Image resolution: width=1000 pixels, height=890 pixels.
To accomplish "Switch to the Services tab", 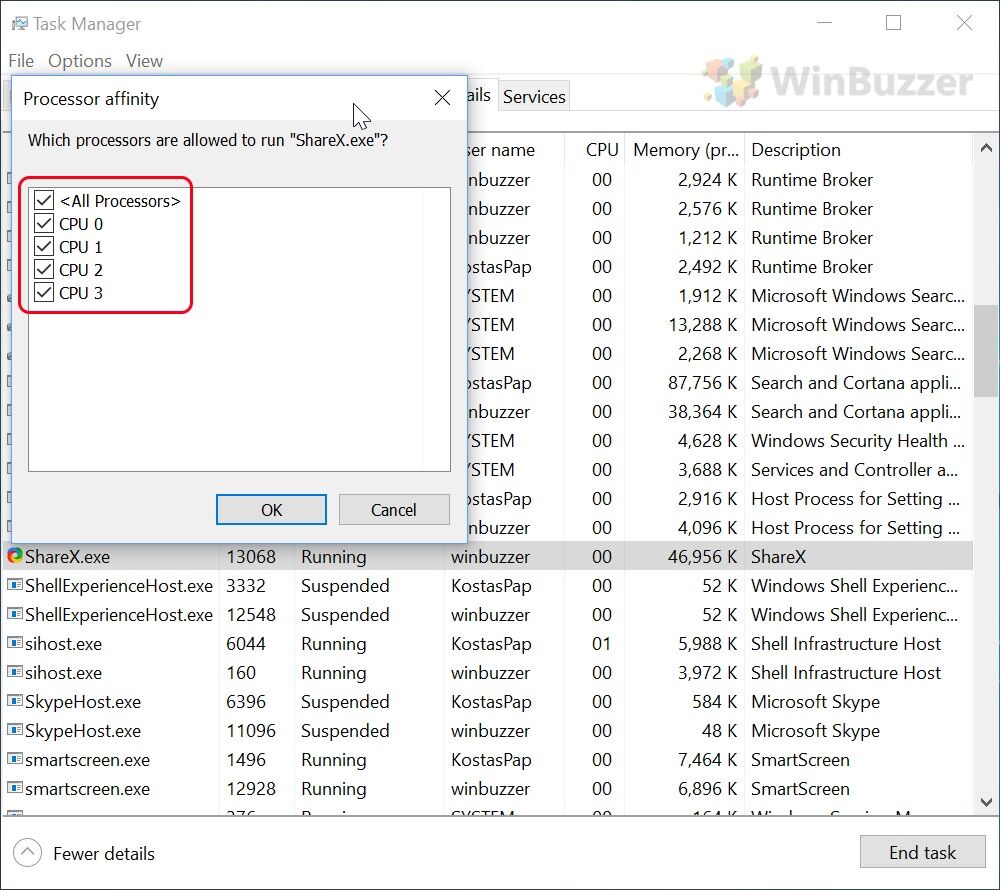I will (x=534, y=96).
